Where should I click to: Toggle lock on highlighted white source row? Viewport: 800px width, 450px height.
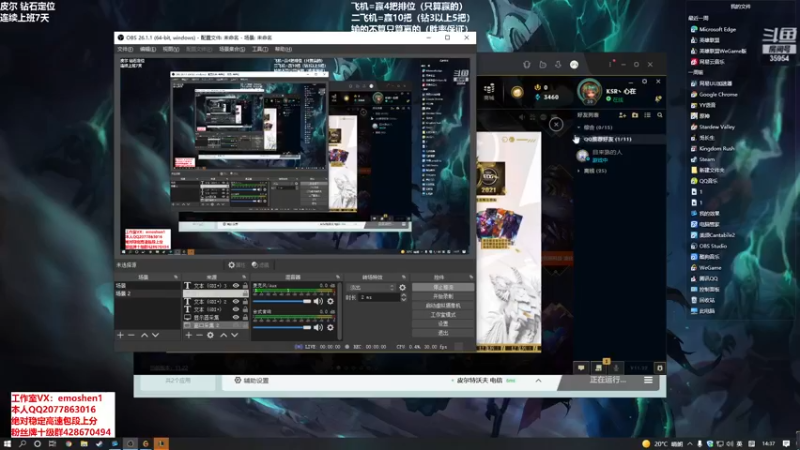tap(245, 293)
